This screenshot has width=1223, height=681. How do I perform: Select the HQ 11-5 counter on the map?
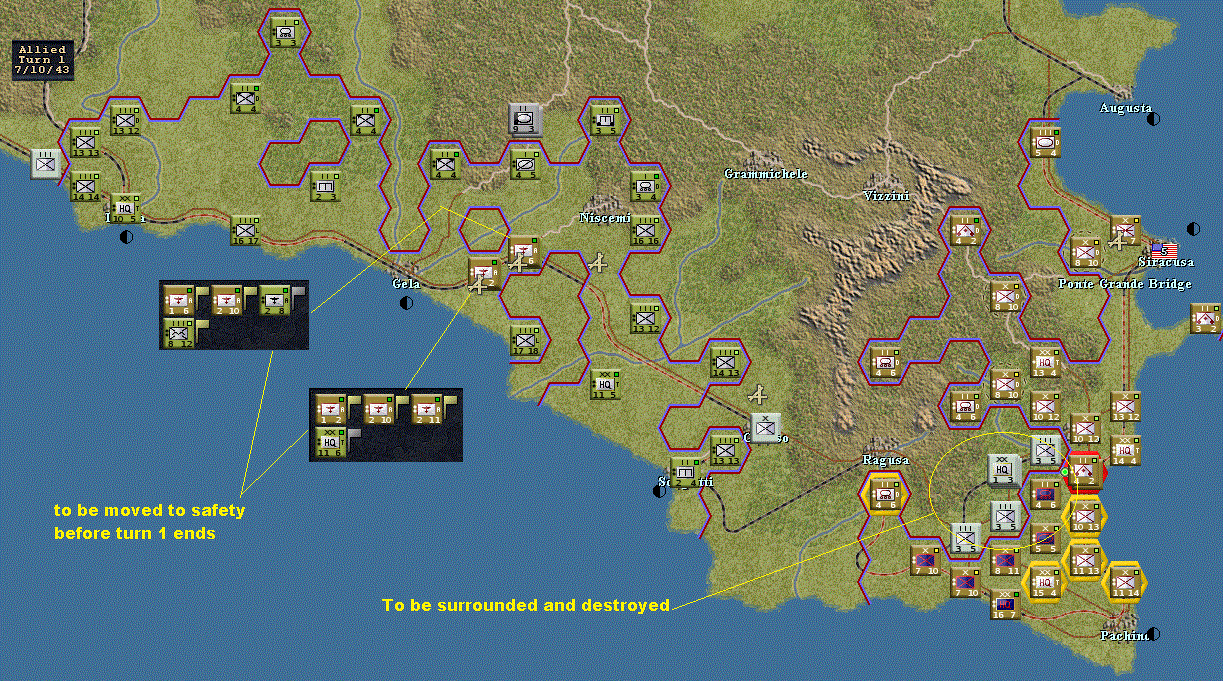(605, 384)
